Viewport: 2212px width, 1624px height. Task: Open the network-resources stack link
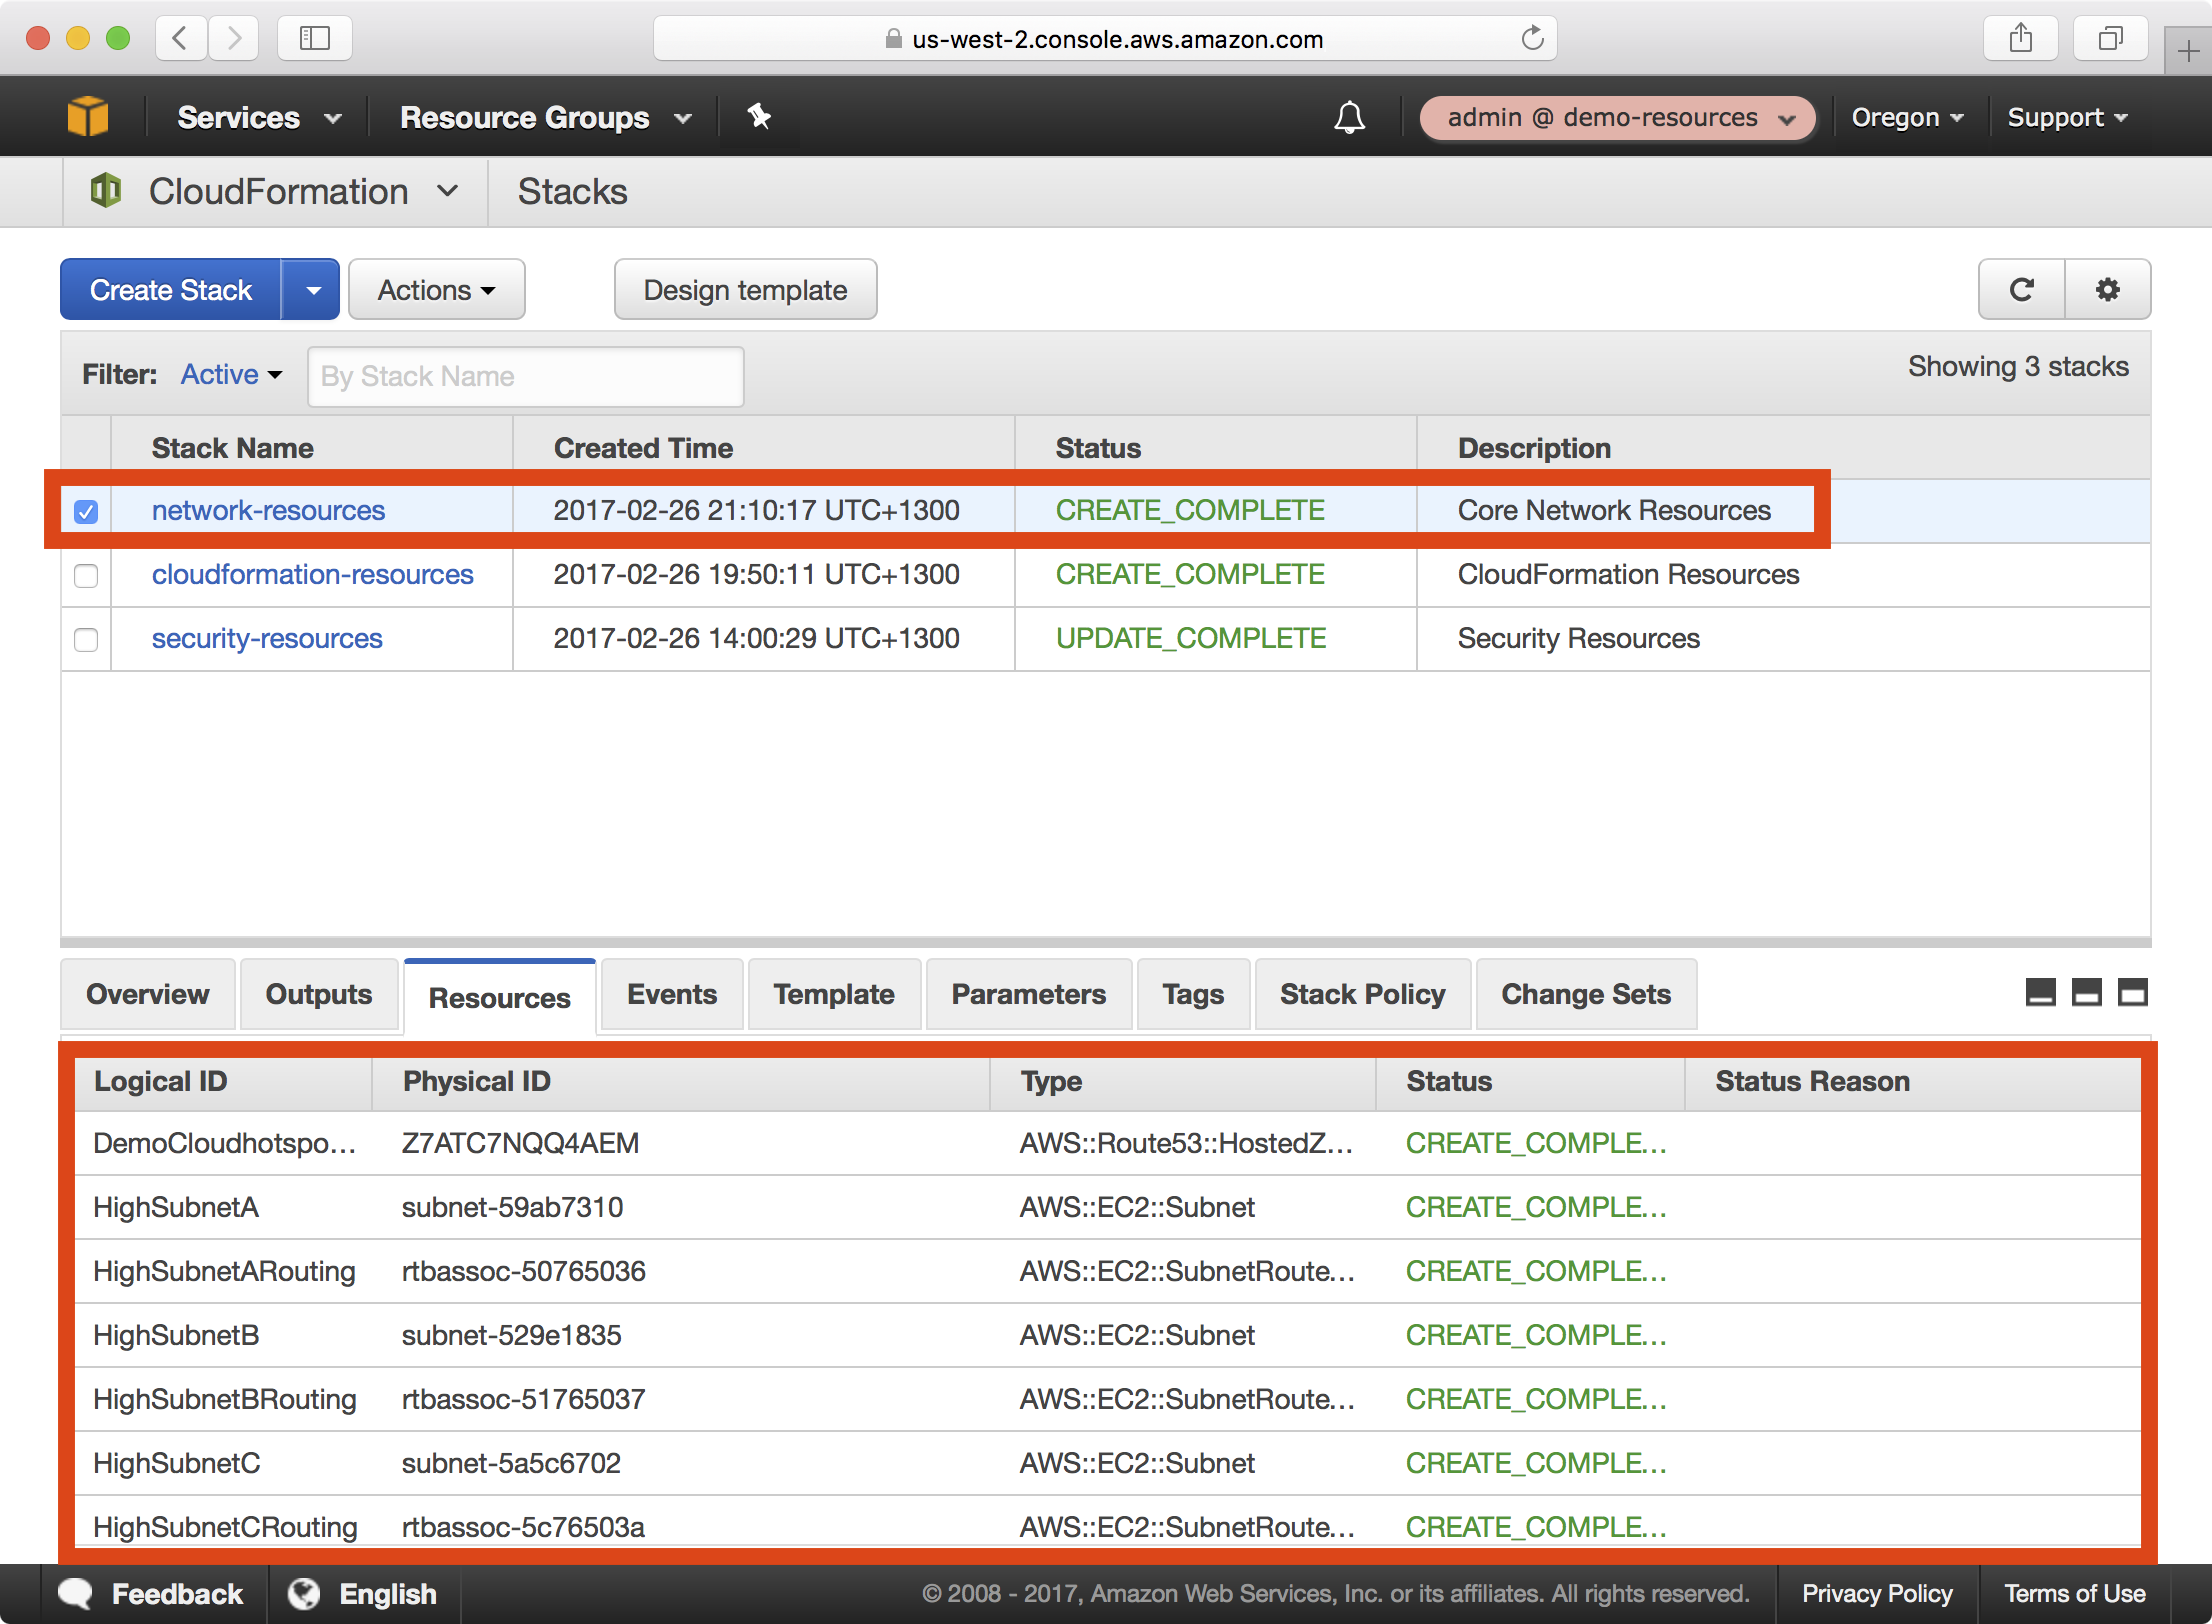[x=266, y=510]
